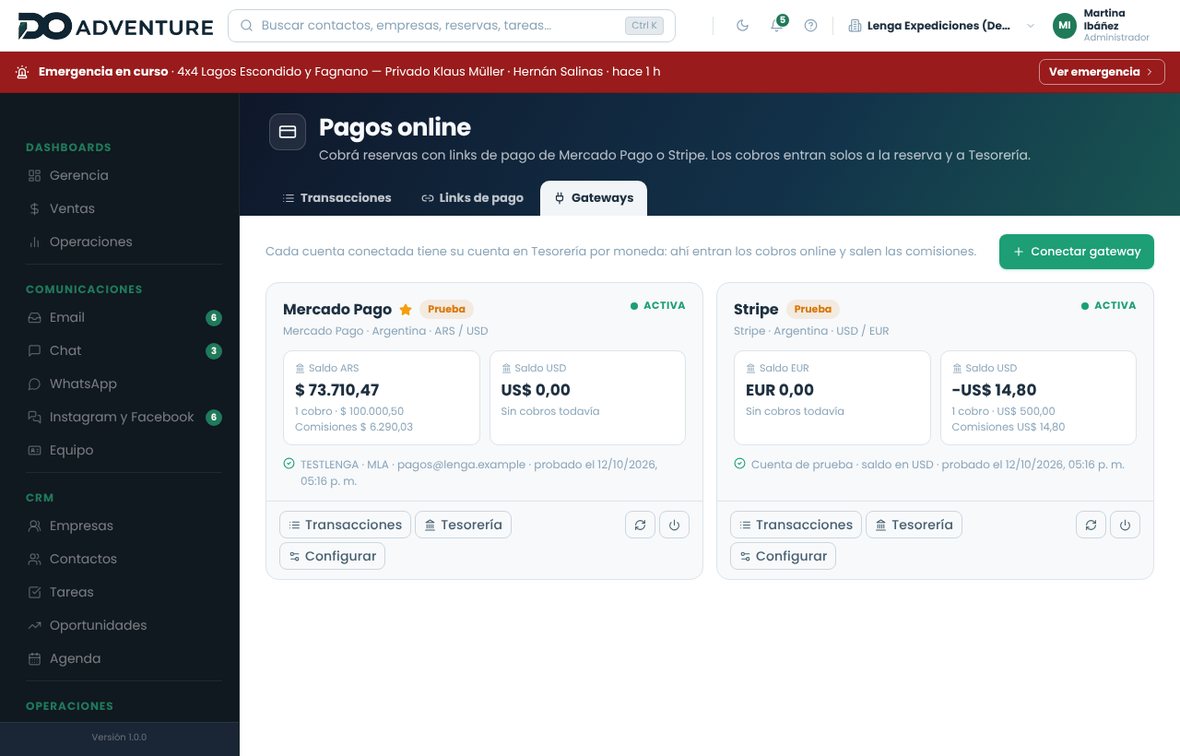
Task: Open Transacciones for Mercado Pago
Action: (345, 525)
